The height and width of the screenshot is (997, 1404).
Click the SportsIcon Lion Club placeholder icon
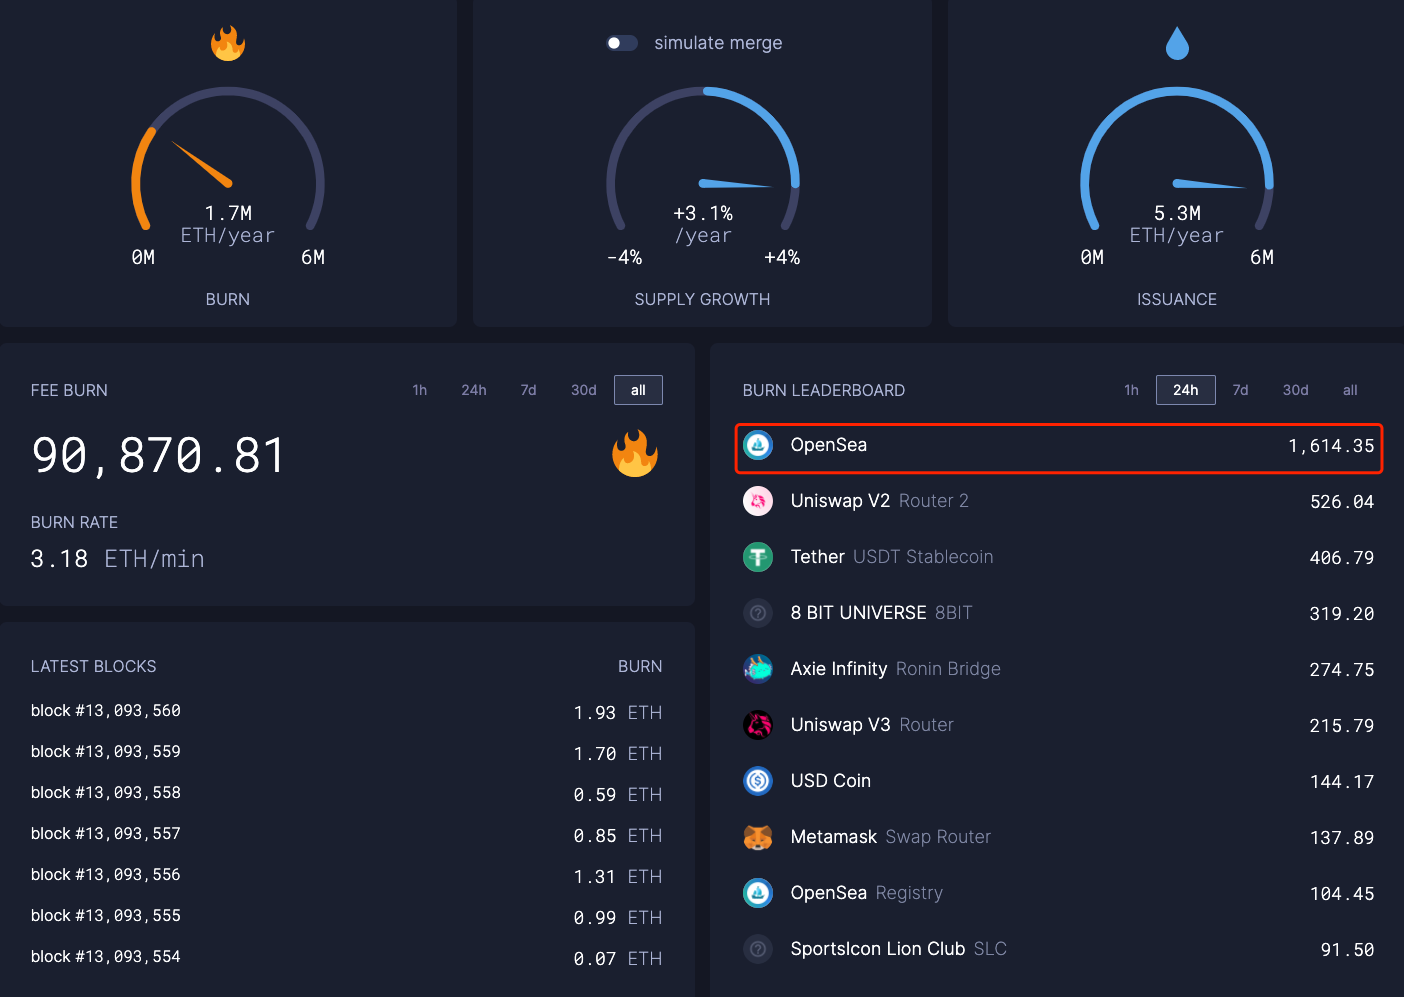coord(758,949)
